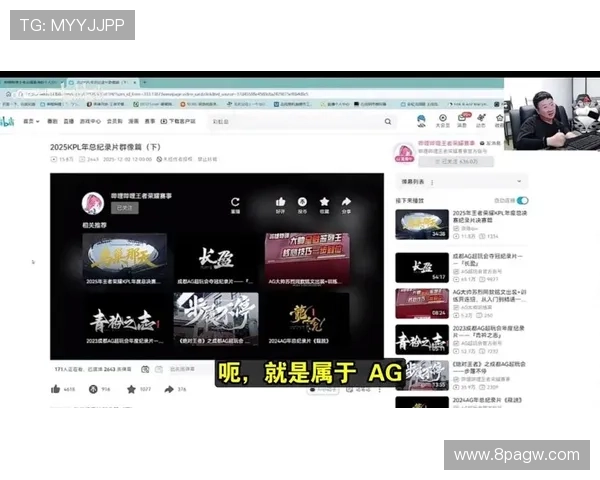Click the replay icon on the video end screen
600x480 pixels.
[x=235, y=202]
